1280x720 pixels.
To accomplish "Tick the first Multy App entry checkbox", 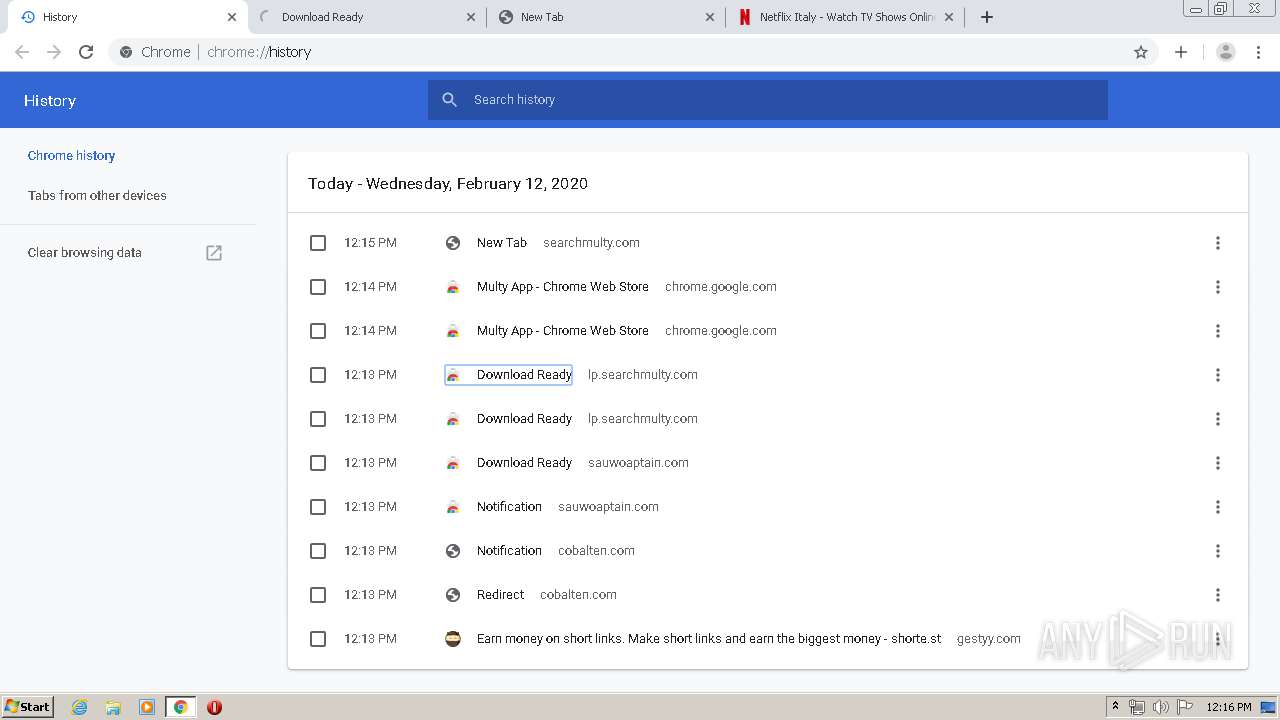I will [x=318, y=287].
